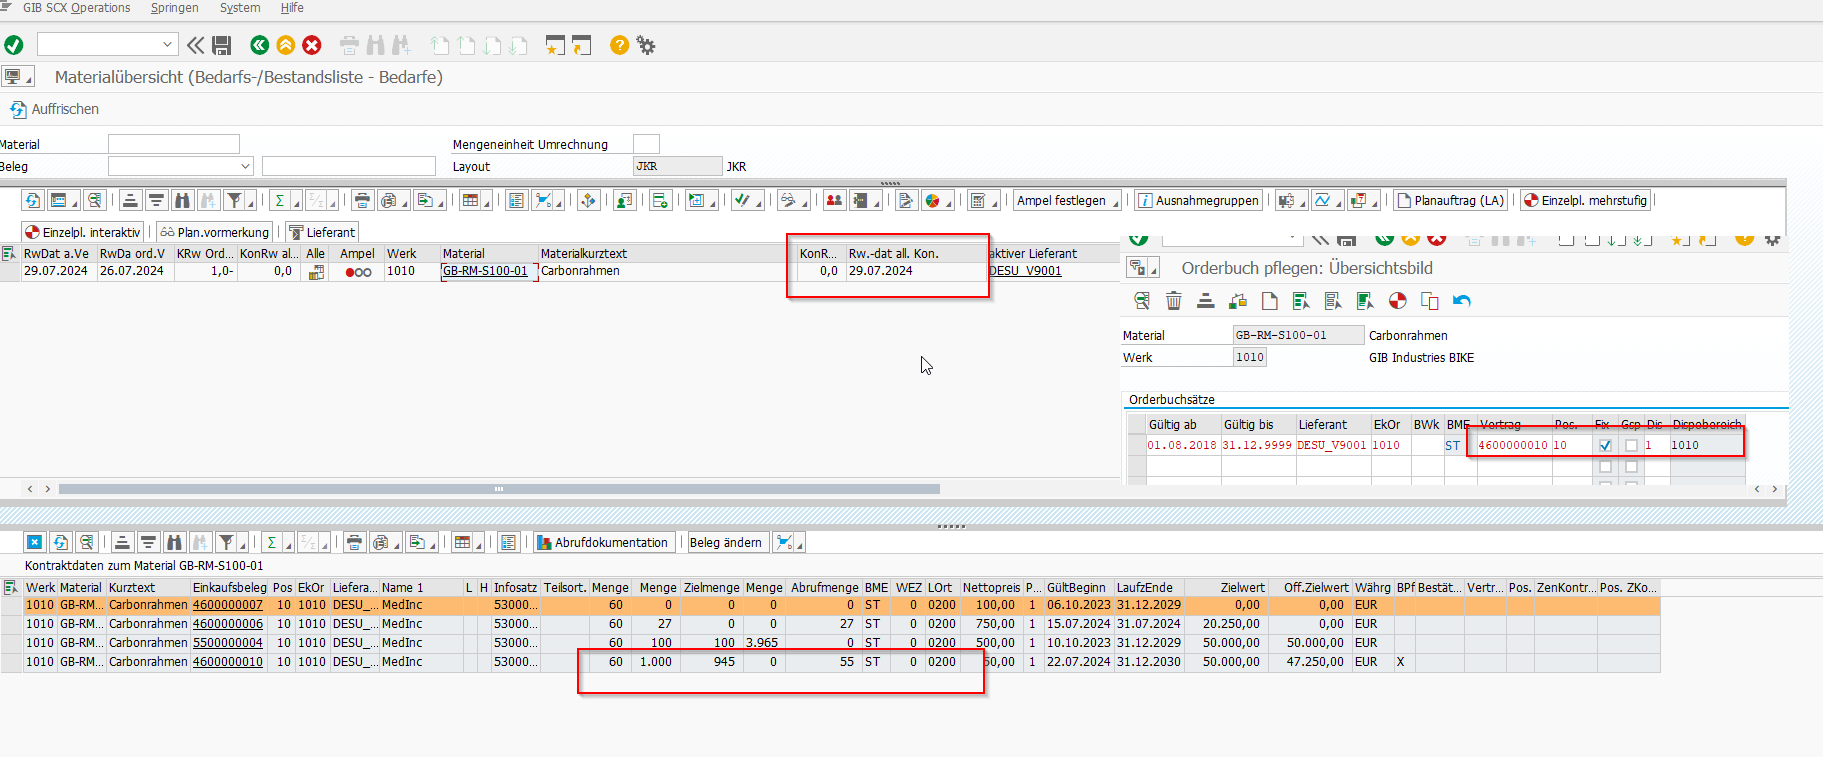Viewport: 1823px width, 757px height.
Task: Click the red Cancel X icon
Action: click(x=312, y=45)
